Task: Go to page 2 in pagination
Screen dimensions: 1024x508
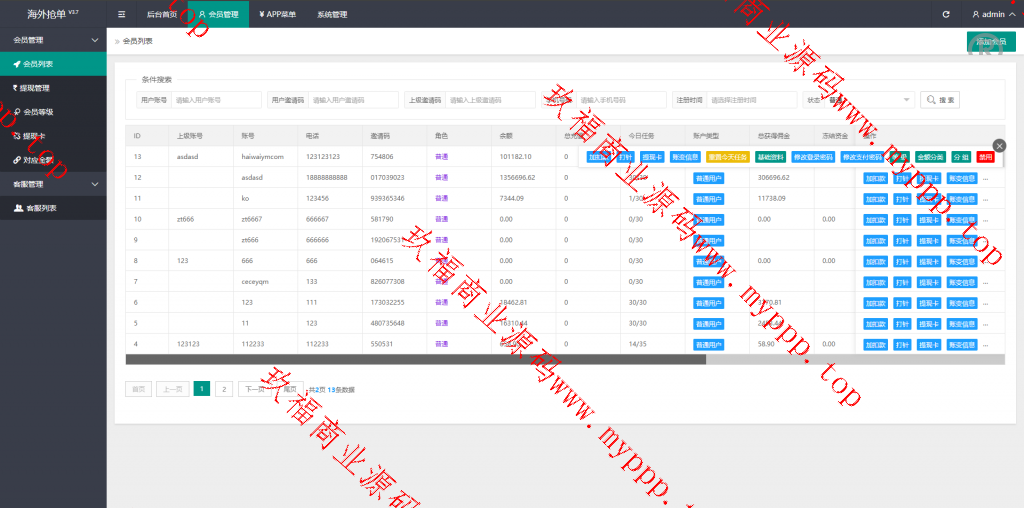Action: click(x=224, y=389)
